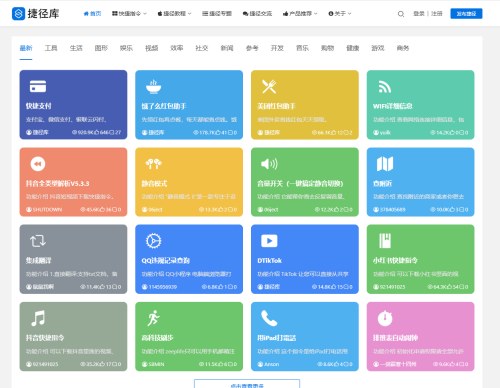
Task: Click the 注册 register link
Action: (x=437, y=14)
